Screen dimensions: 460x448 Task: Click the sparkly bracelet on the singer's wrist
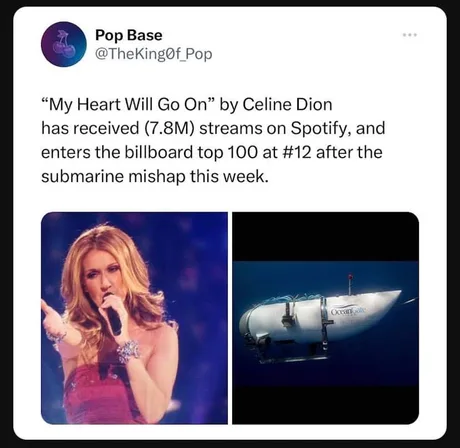128,351
